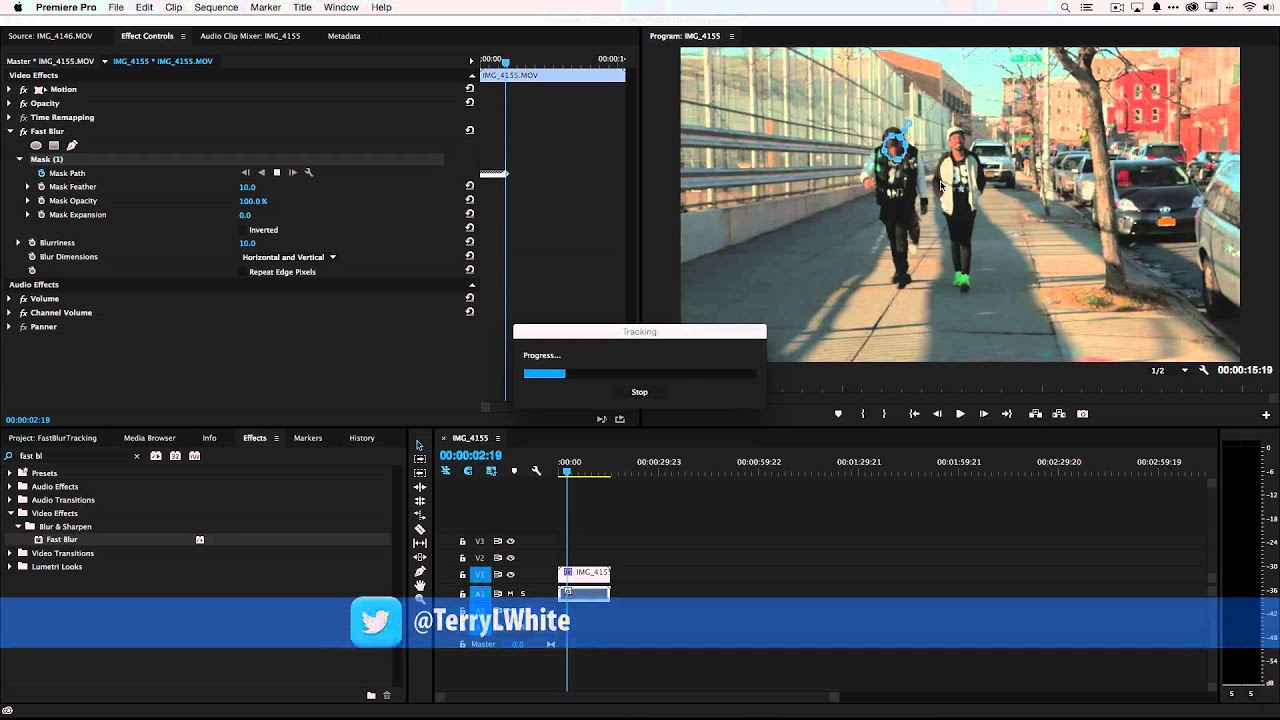Viewport: 1280px width, 720px height.
Task: Play the Program monitor sequence
Action: pyautogui.click(x=960, y=414)
